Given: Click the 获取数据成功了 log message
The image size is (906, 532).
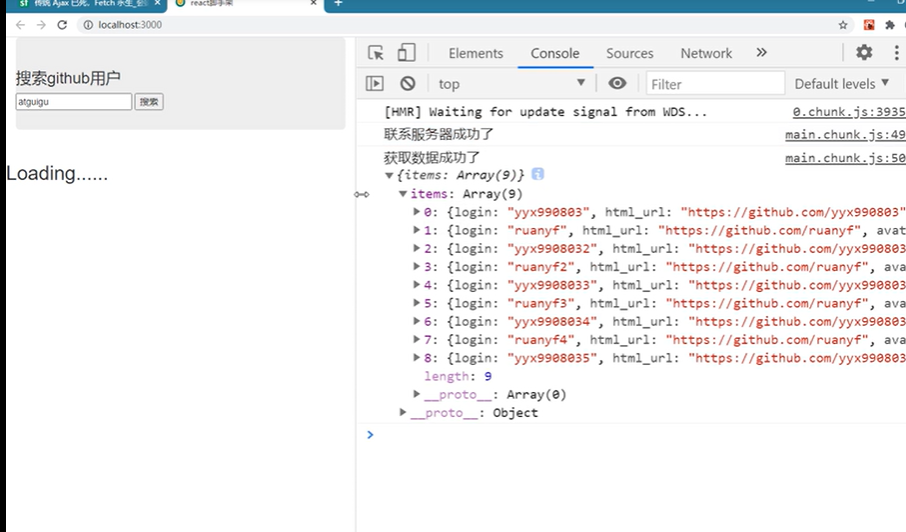Looking at the screenshot, I should [x=432, y=158].
